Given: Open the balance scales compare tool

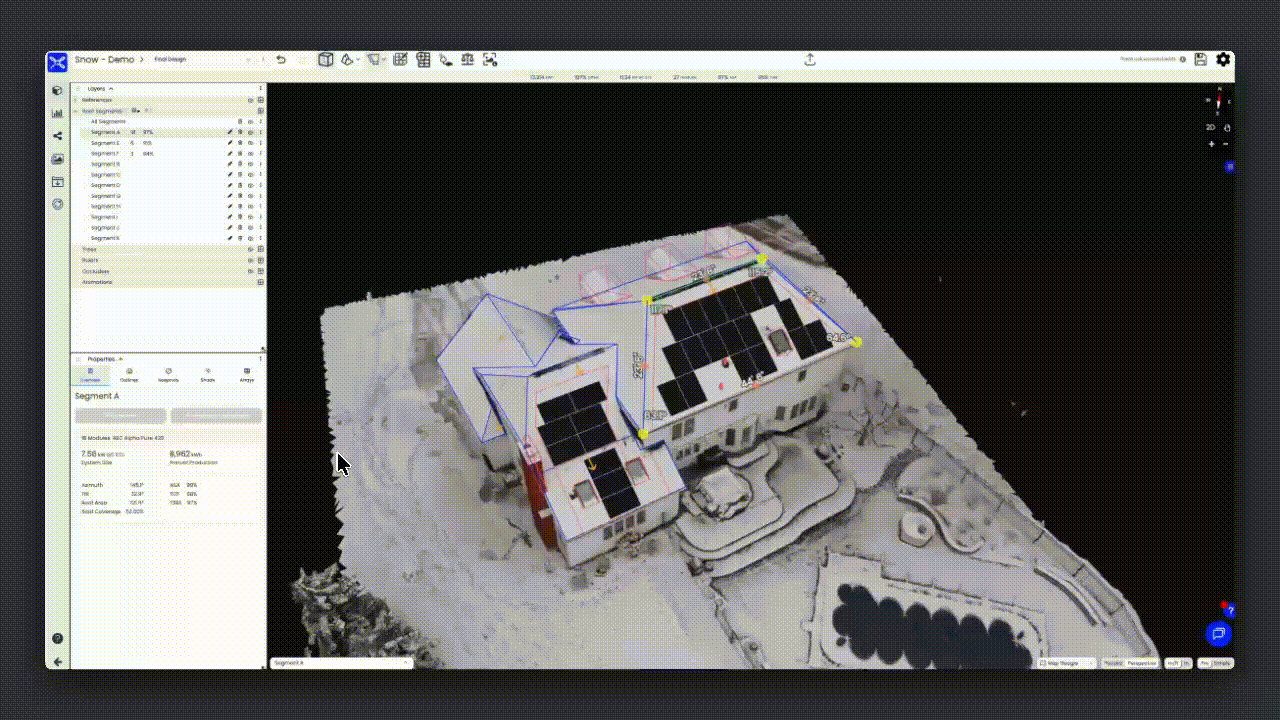Looking at the screenshot, I should pyautogui.click(x=467, y=60).
